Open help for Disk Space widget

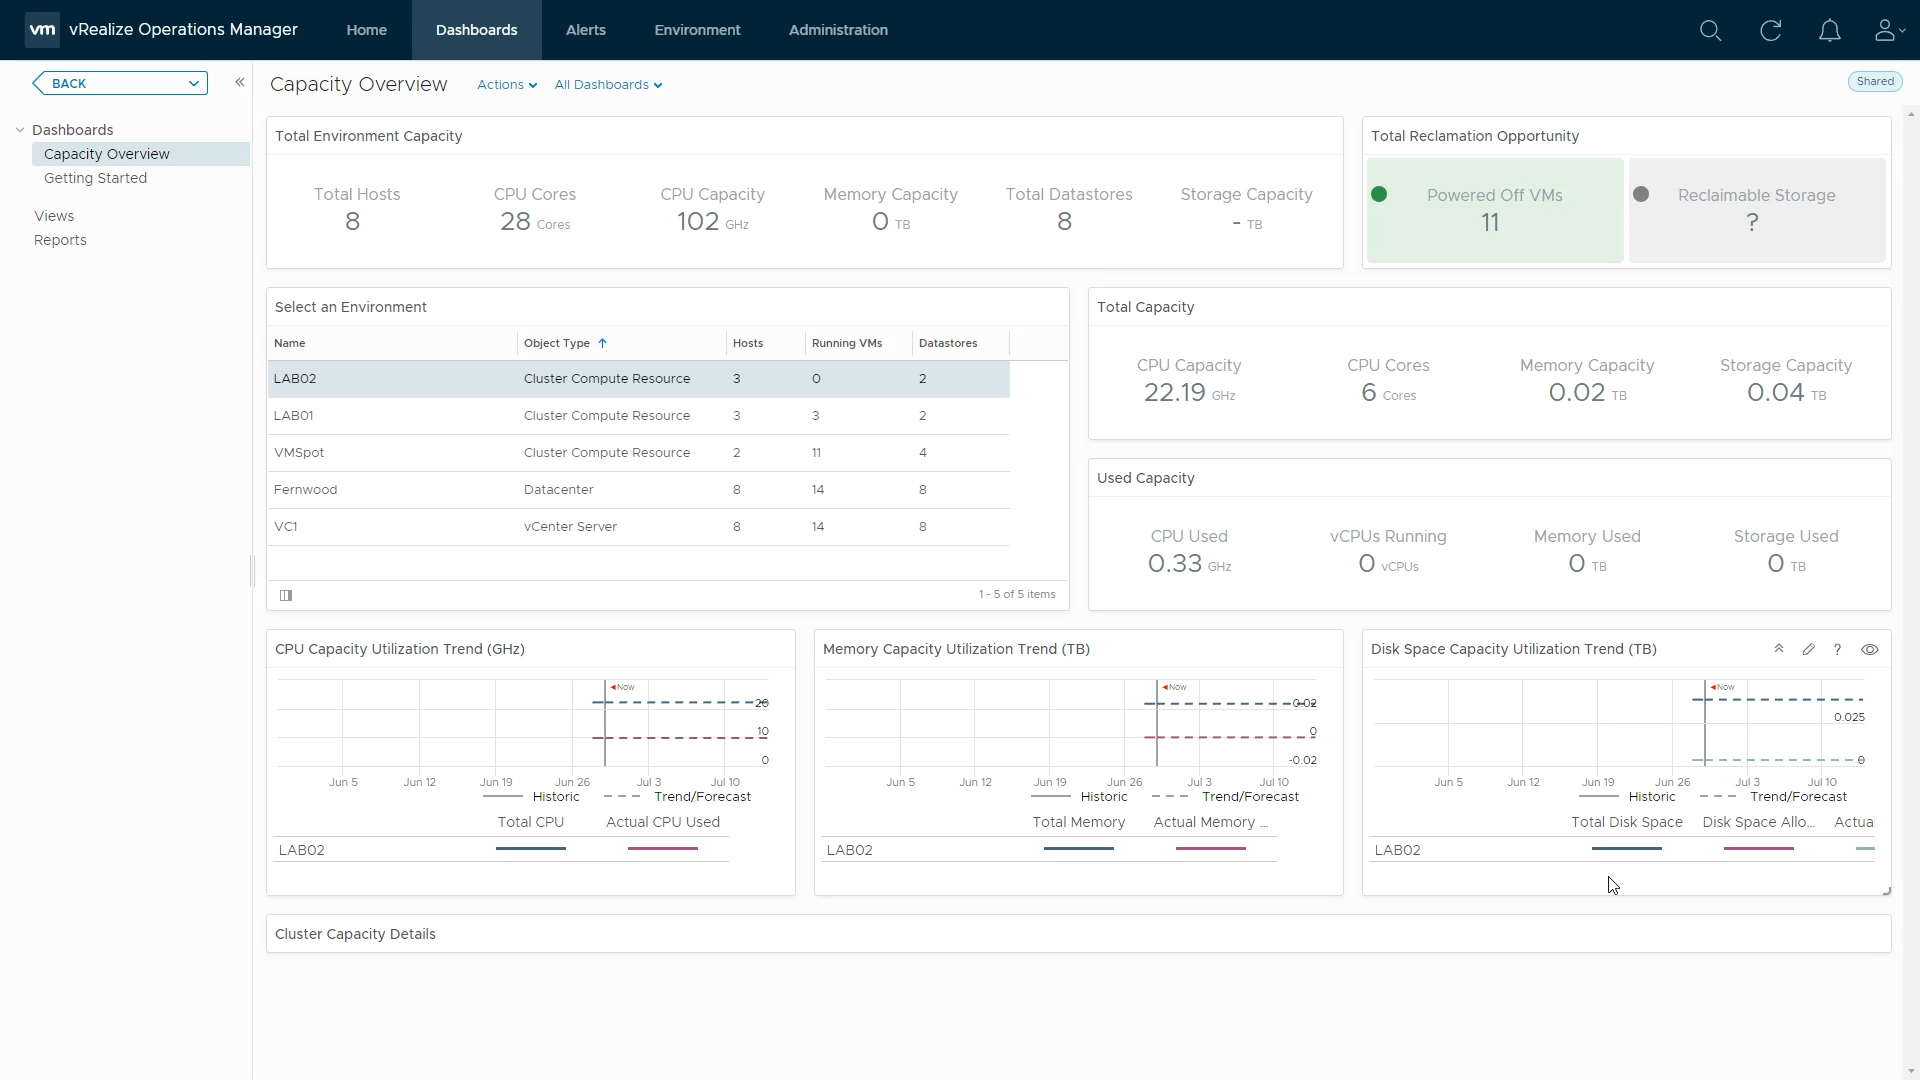coord(1838,649)
